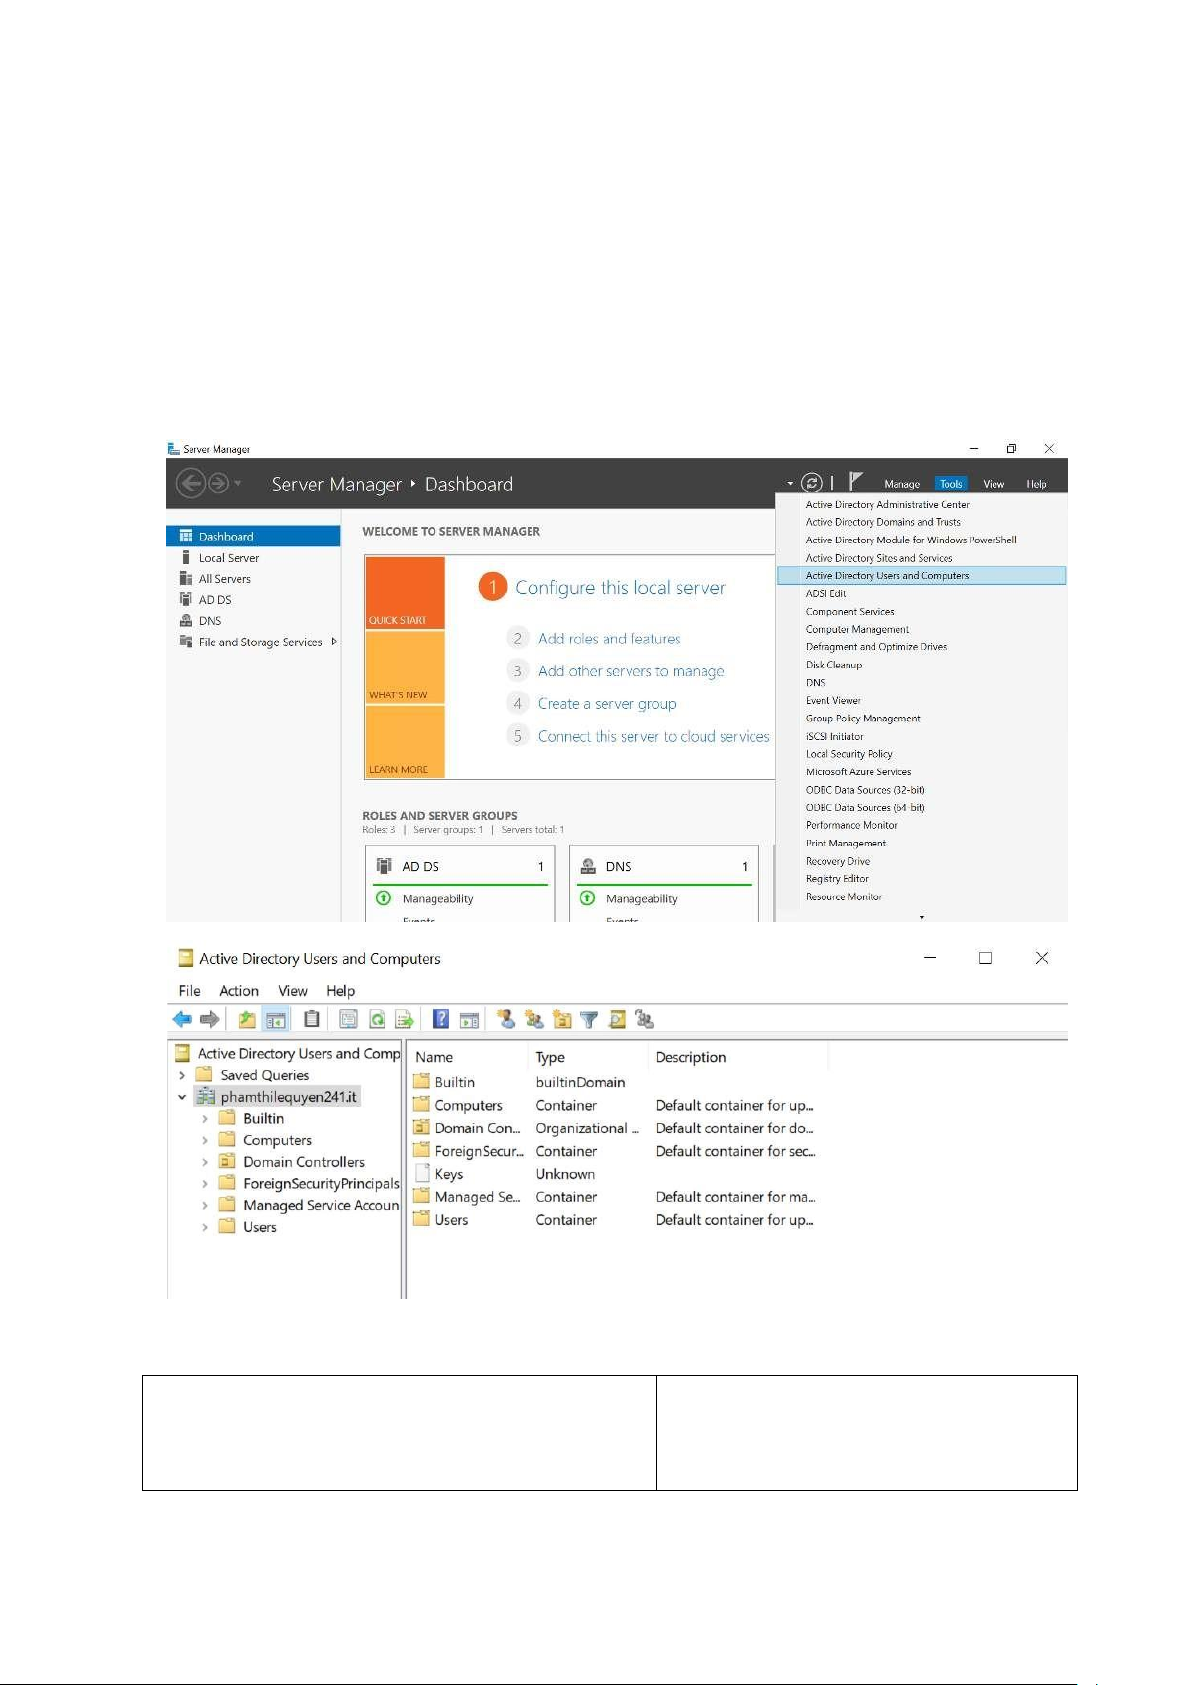Image resolution: width=1192 pixels, height=1685 pixels.
Task: Select Local Server in Server Manager sidebar
Action: point(229,558)
